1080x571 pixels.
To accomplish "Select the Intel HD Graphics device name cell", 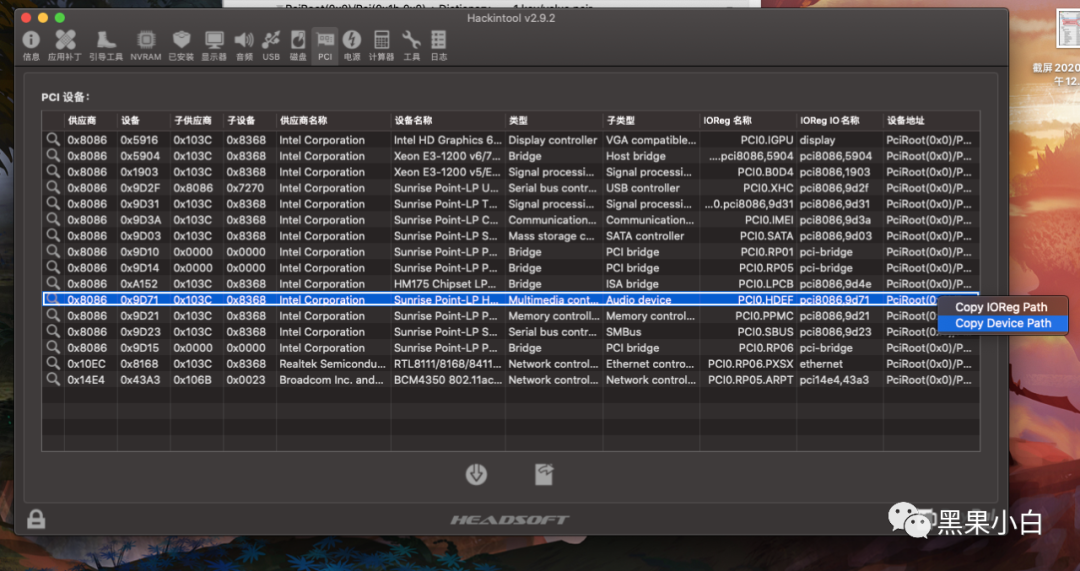I will click(x=448, y=140).
